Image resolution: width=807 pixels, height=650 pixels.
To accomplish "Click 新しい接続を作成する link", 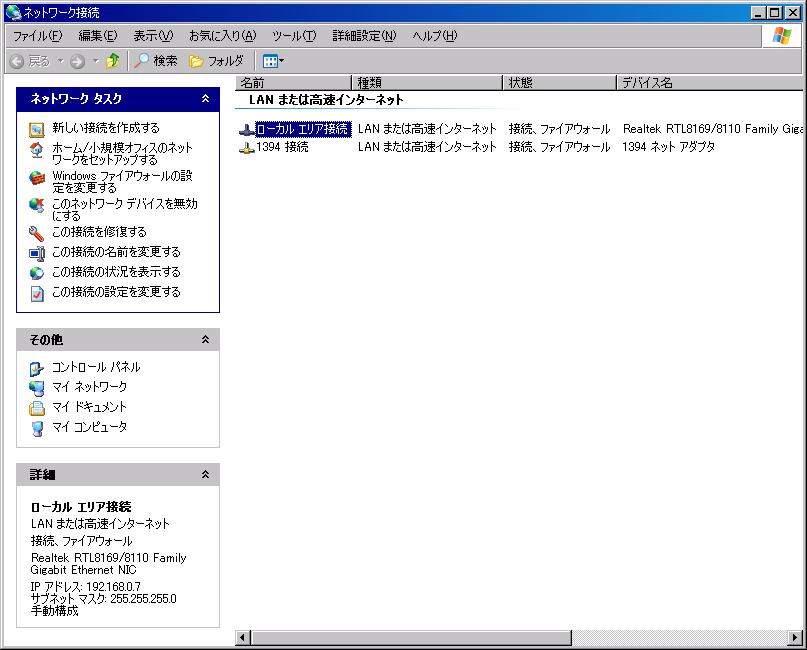I will (106, 128).
